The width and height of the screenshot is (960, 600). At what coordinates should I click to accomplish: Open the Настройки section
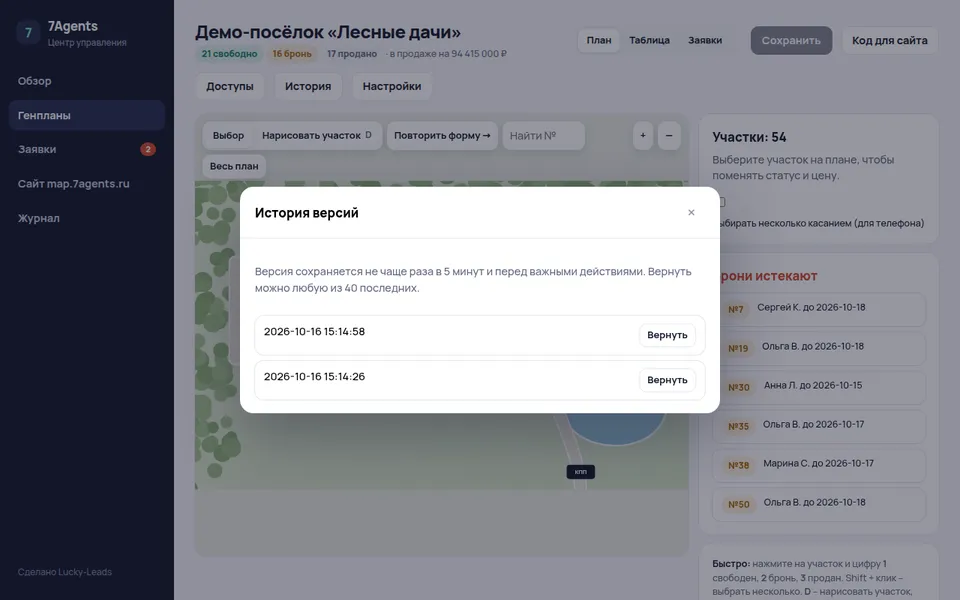tap(392, 86)
